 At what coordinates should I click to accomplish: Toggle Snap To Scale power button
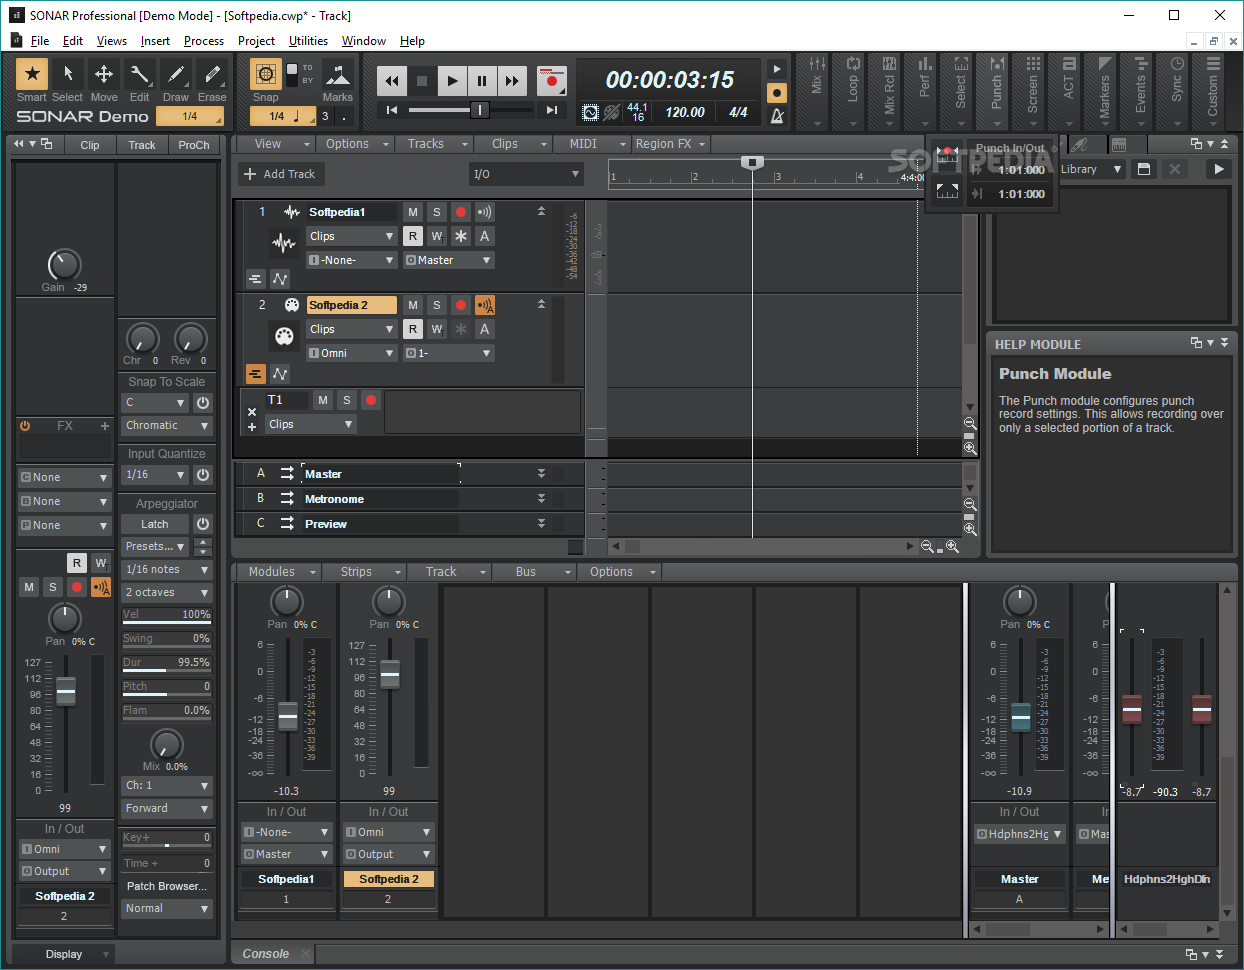pyautogui.click(x=203, y=403)
